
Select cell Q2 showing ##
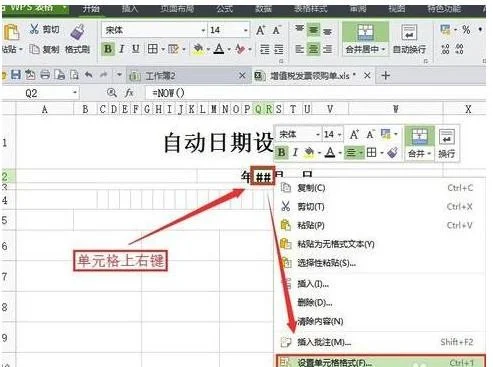coord(263,177)
